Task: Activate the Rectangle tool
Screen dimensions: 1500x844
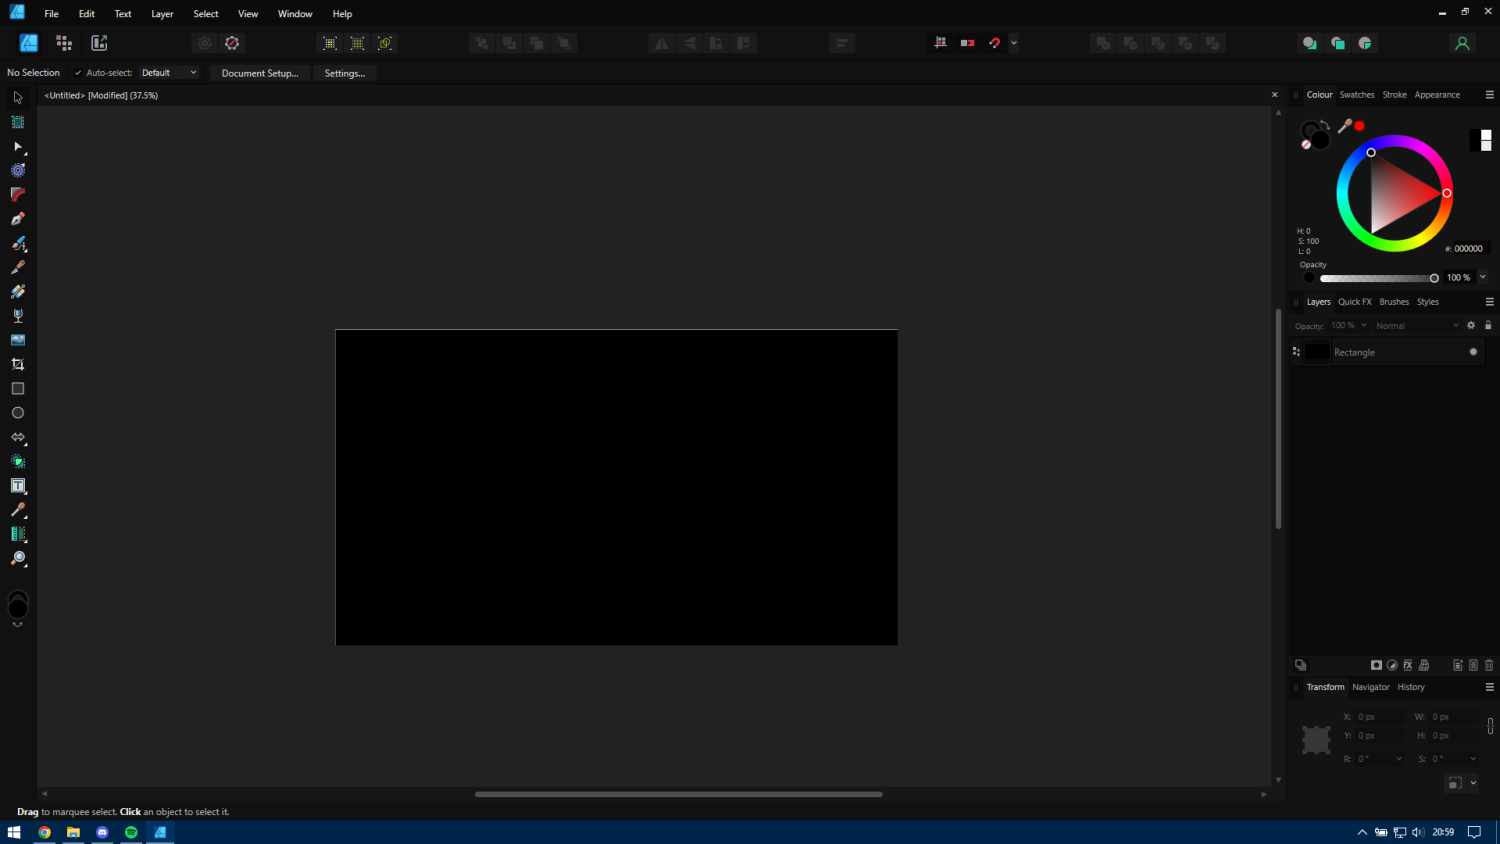Action: [x=17, y=388]
